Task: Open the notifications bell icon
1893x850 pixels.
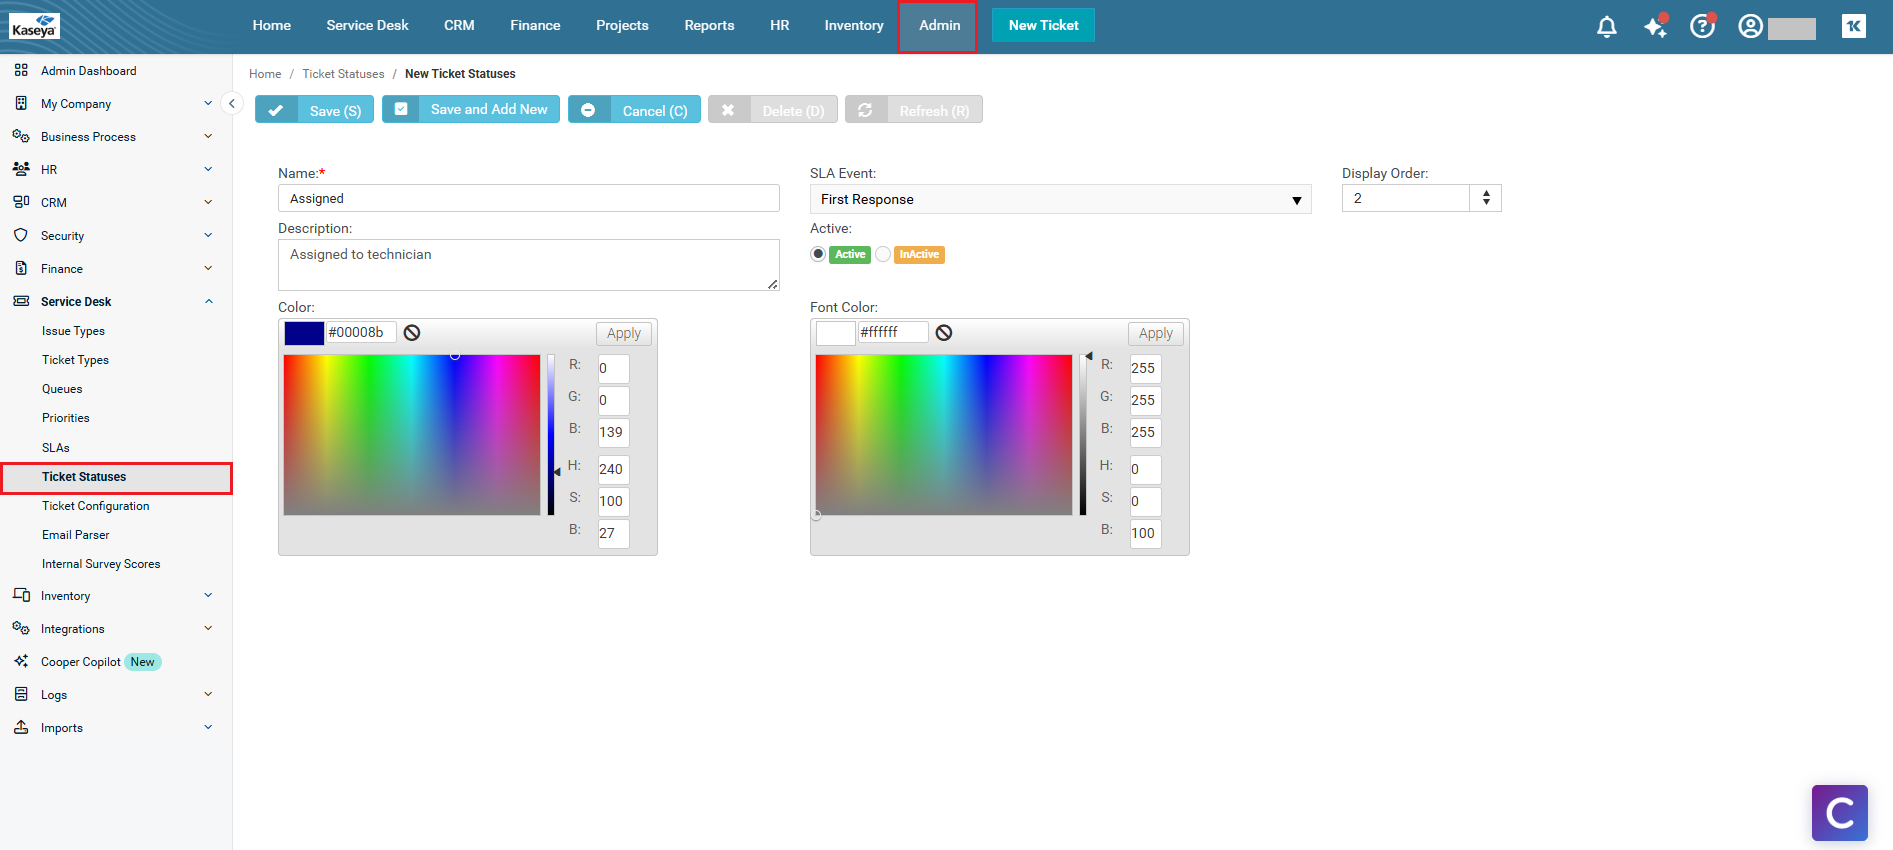Action: (1606, 27)
